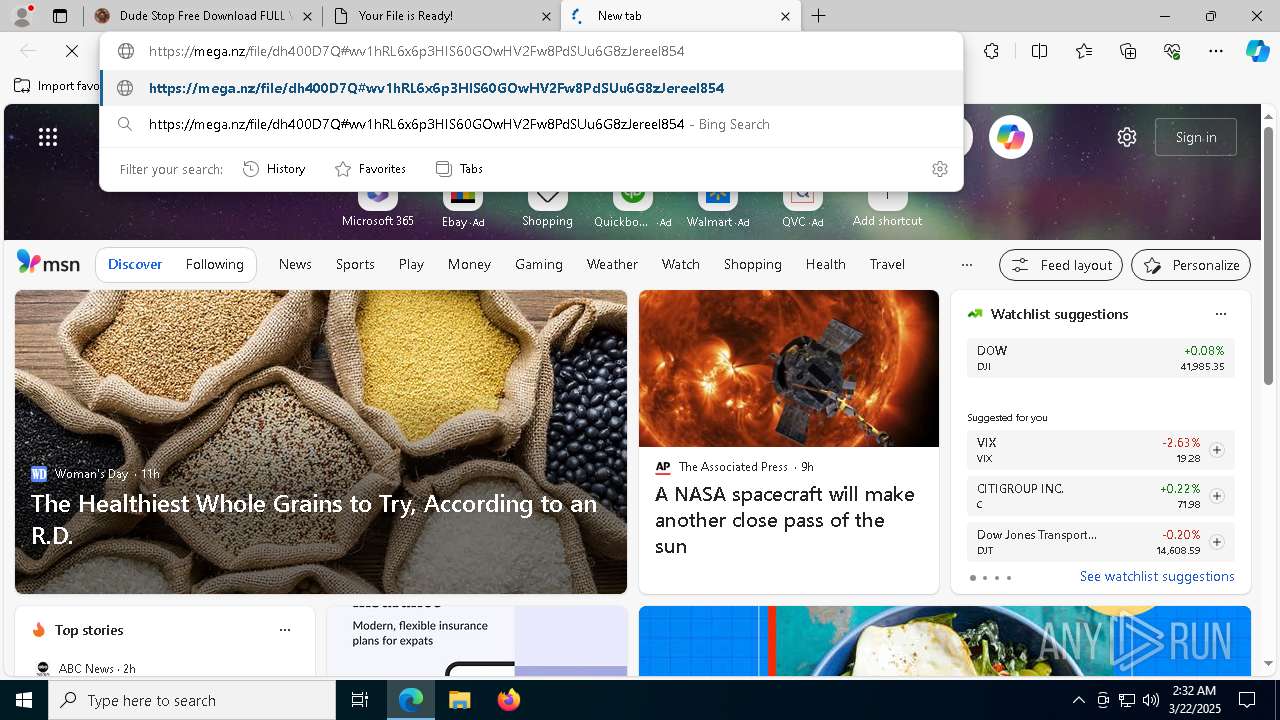Open Copilot sidebar icon

pyautogui.click(x=1257, y=51)
